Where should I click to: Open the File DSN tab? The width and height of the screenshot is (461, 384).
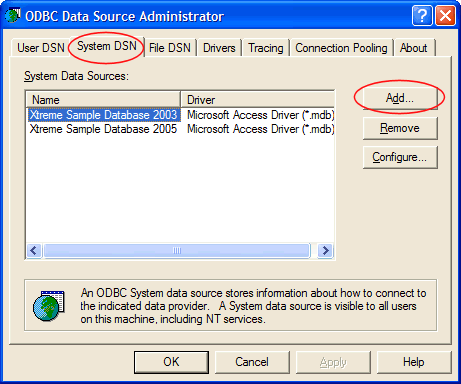(170, 48)
